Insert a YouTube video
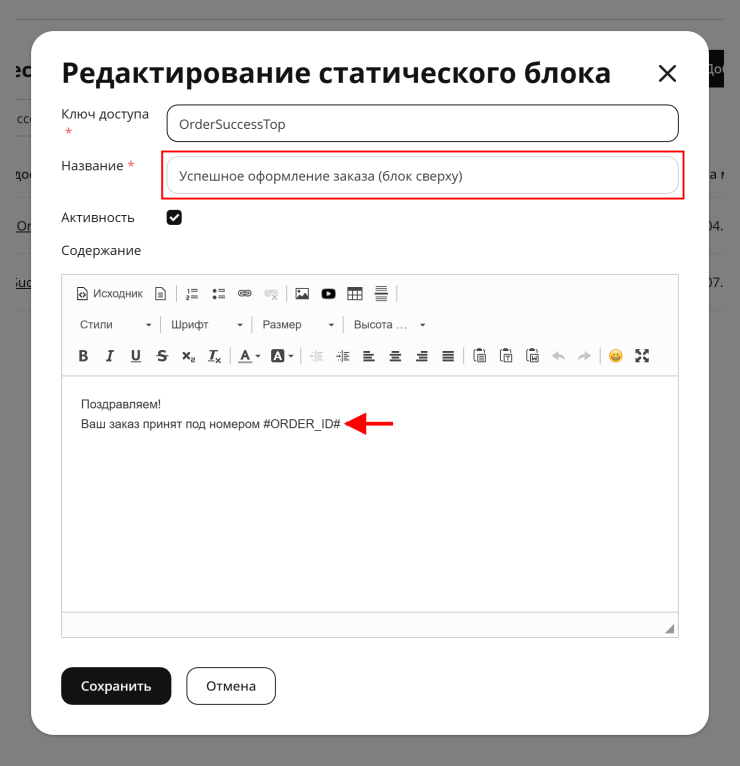Screen dimensions: 740x766 coord(329,294)
